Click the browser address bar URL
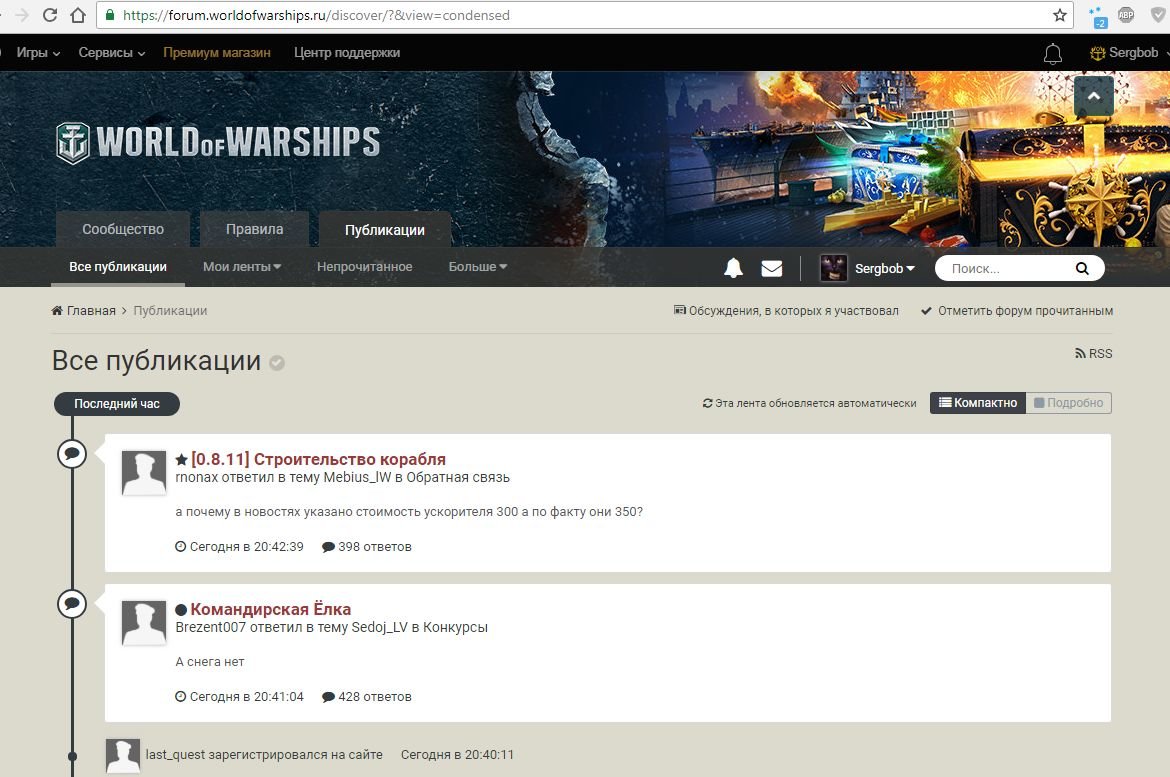1170x777 pixels. (316, 15)
